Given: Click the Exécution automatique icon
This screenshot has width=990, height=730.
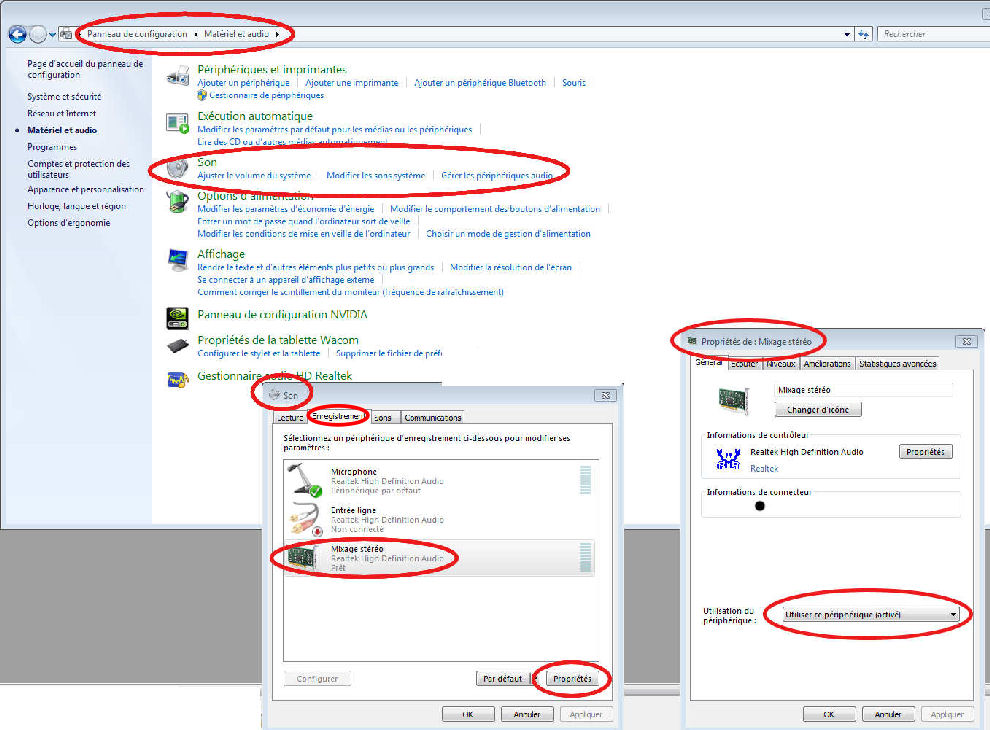Looking at the screenshot, I should [x=177, y=123].
